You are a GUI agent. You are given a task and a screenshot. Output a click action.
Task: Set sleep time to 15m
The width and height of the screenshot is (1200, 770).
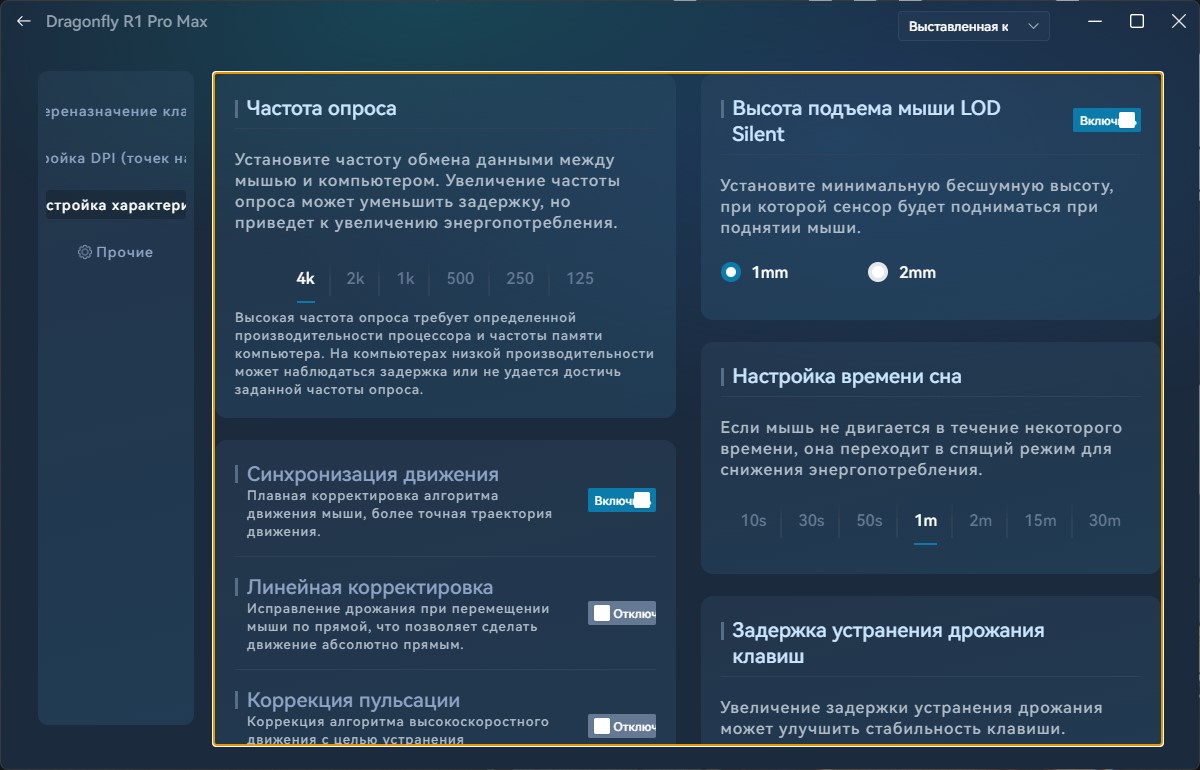(x=1040, y=521)
